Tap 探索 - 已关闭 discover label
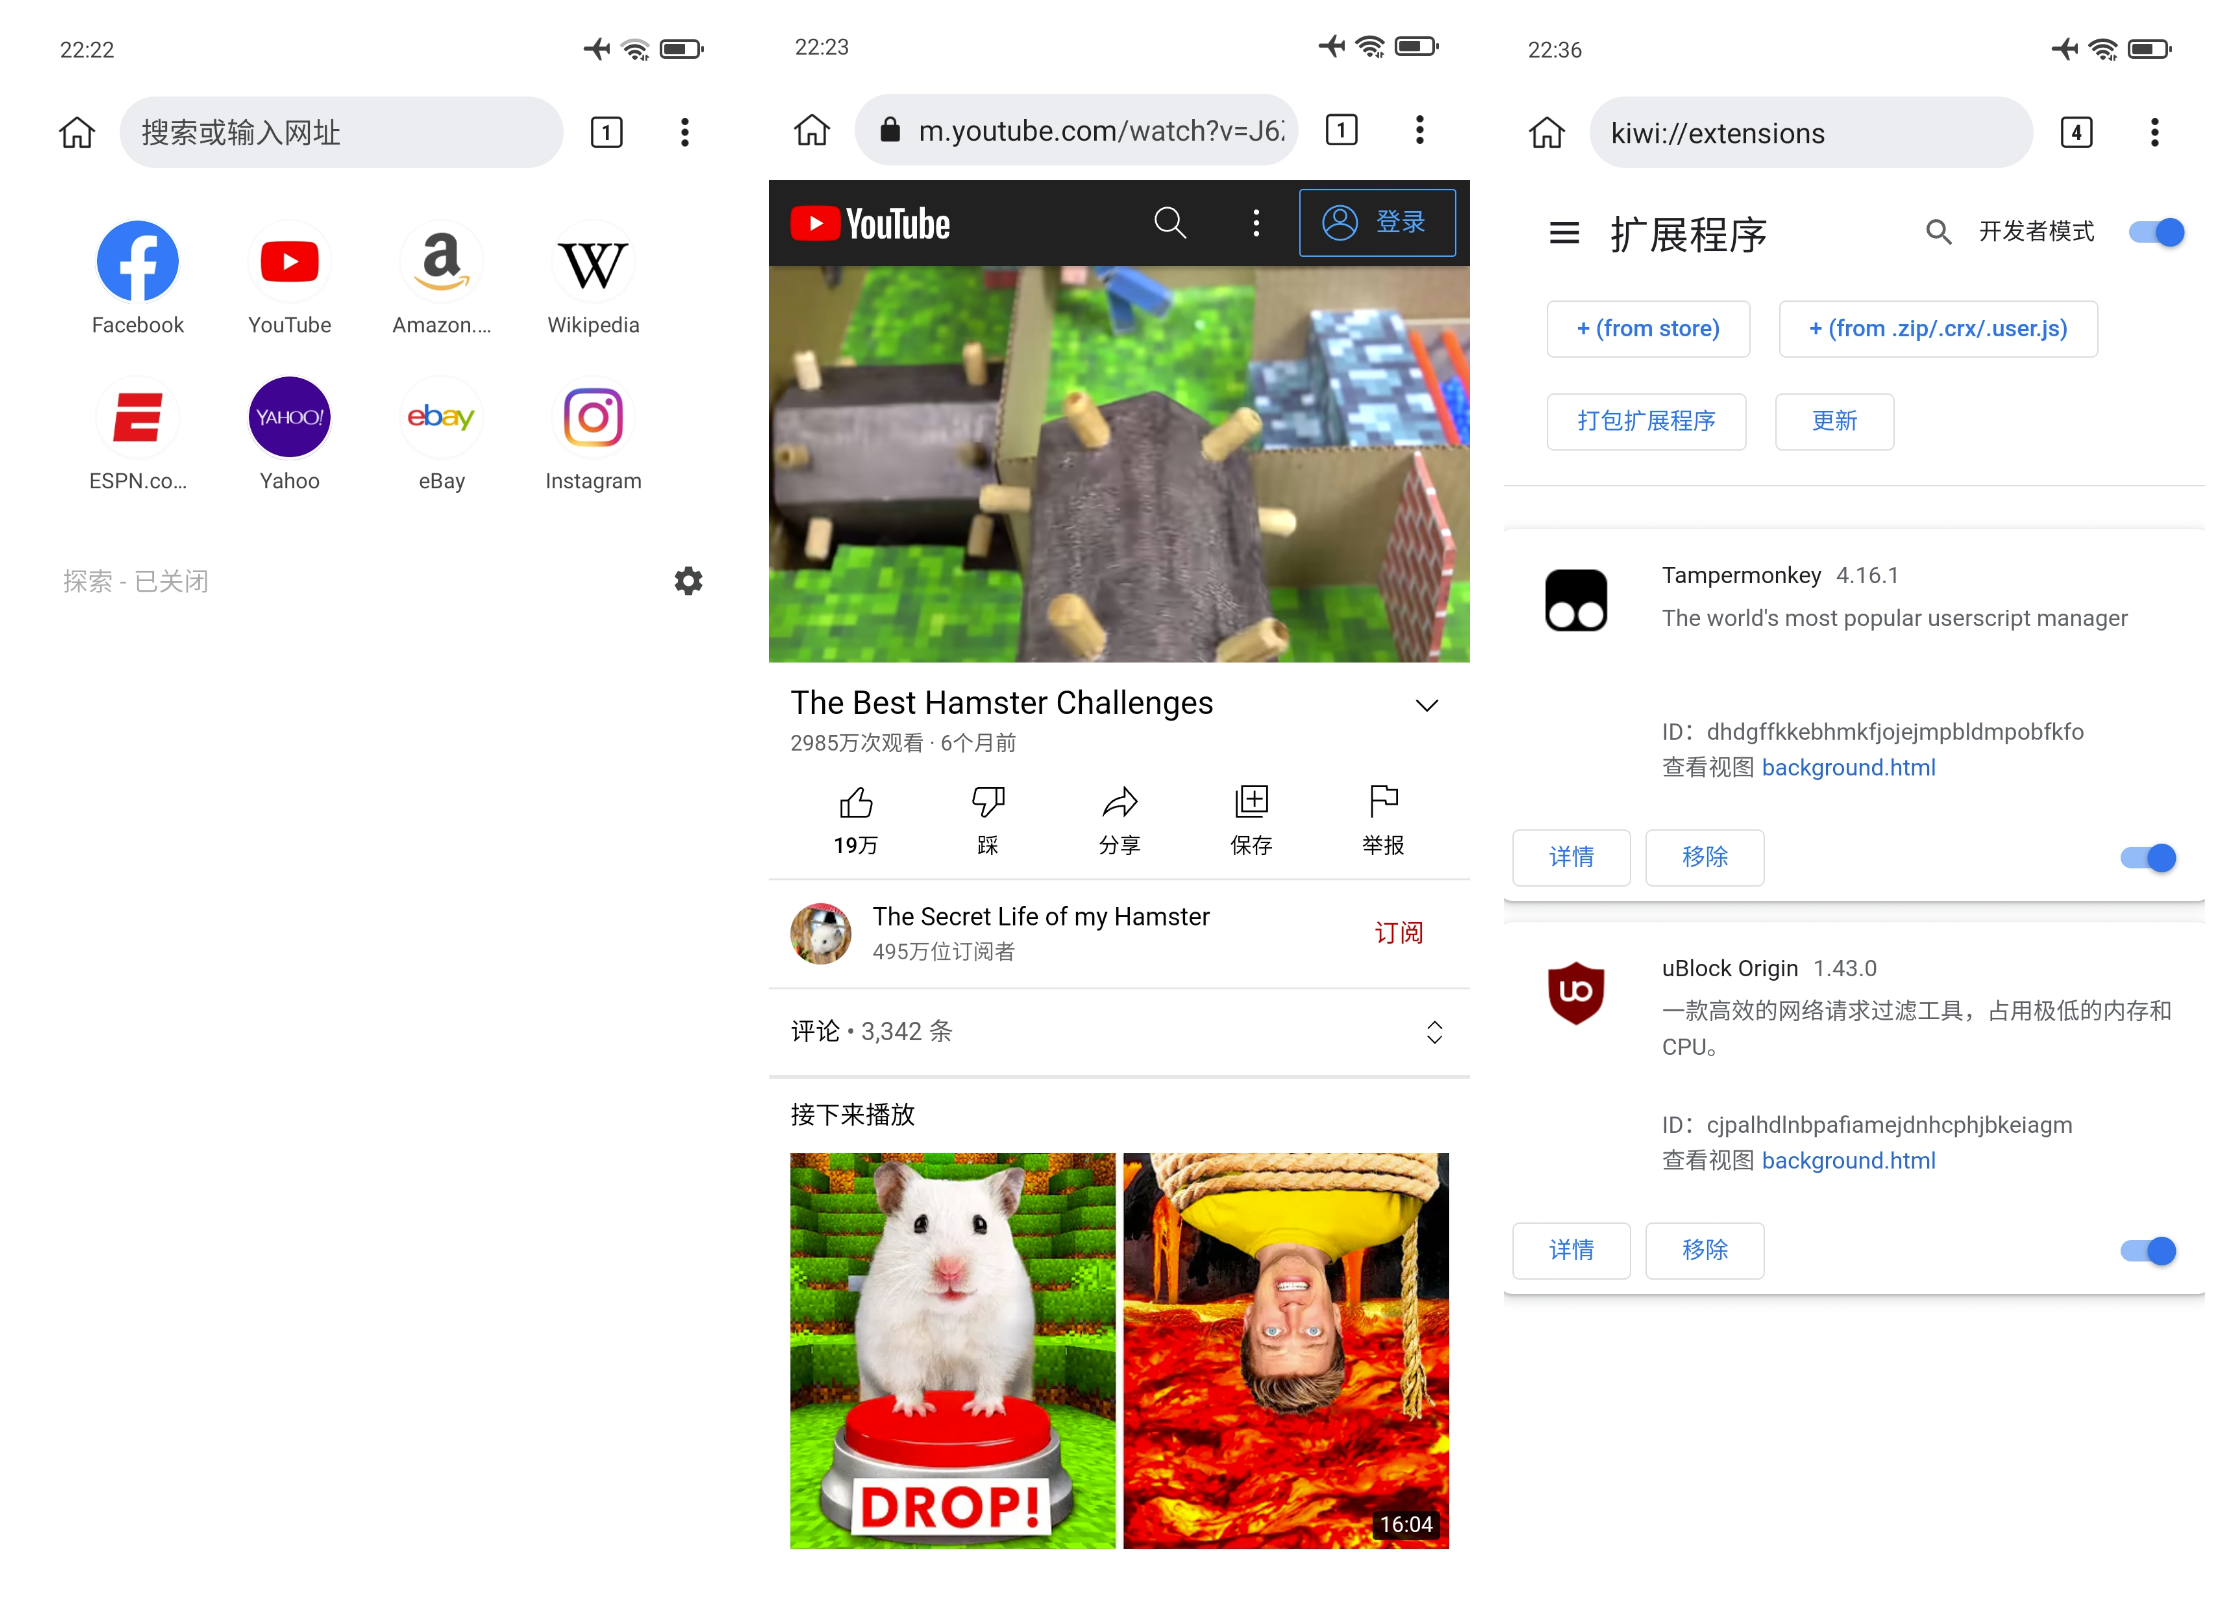Viewport: 2239px width, 1599px height. (135, 581)
